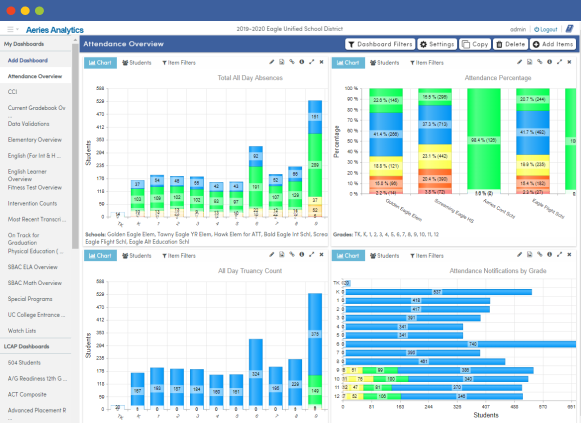Open ACT Composite dashboard
This screenshot has width=581, height=423.
(27, 394)
